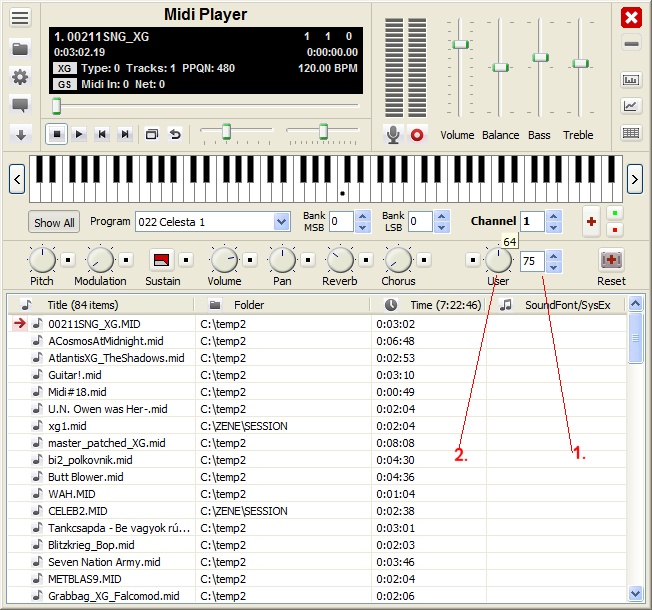Click the playlist window mode icon
This screenshot has height=610, width=652.
152,134
